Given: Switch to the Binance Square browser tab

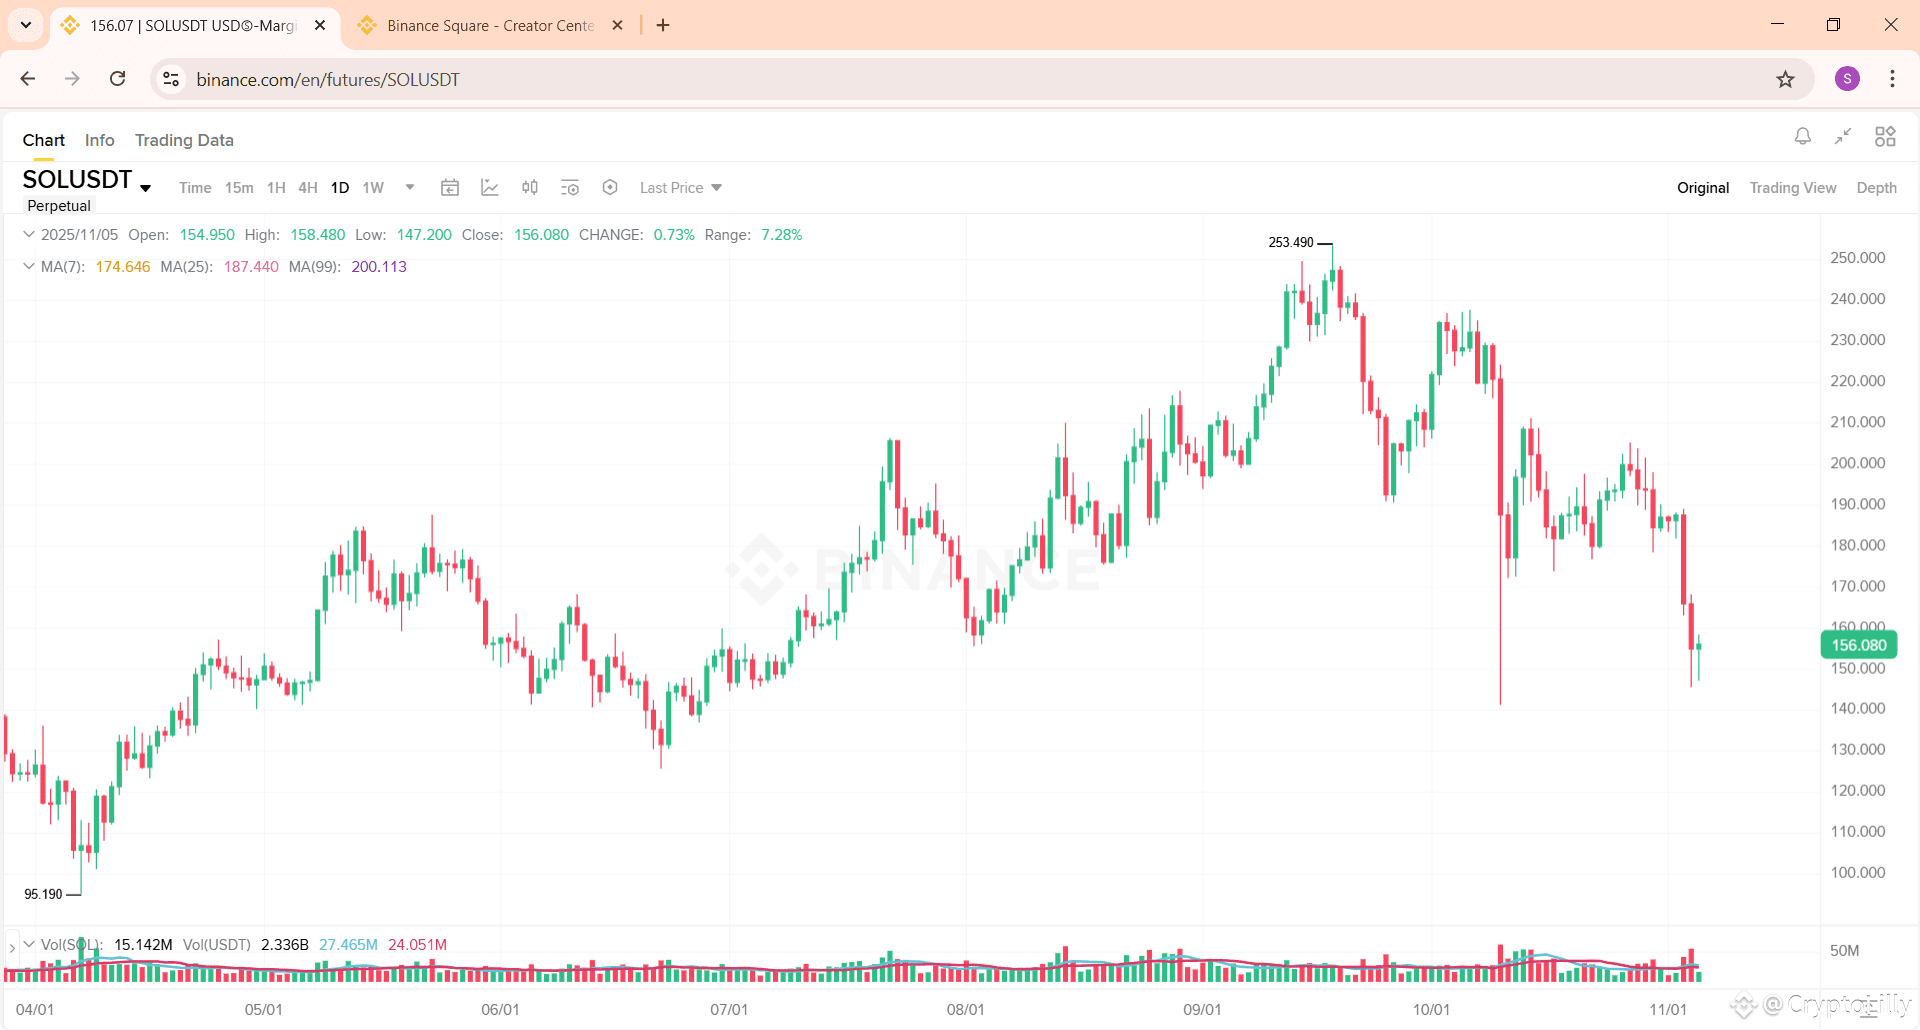Looking at the screenshot, I should tap(490, 25).
